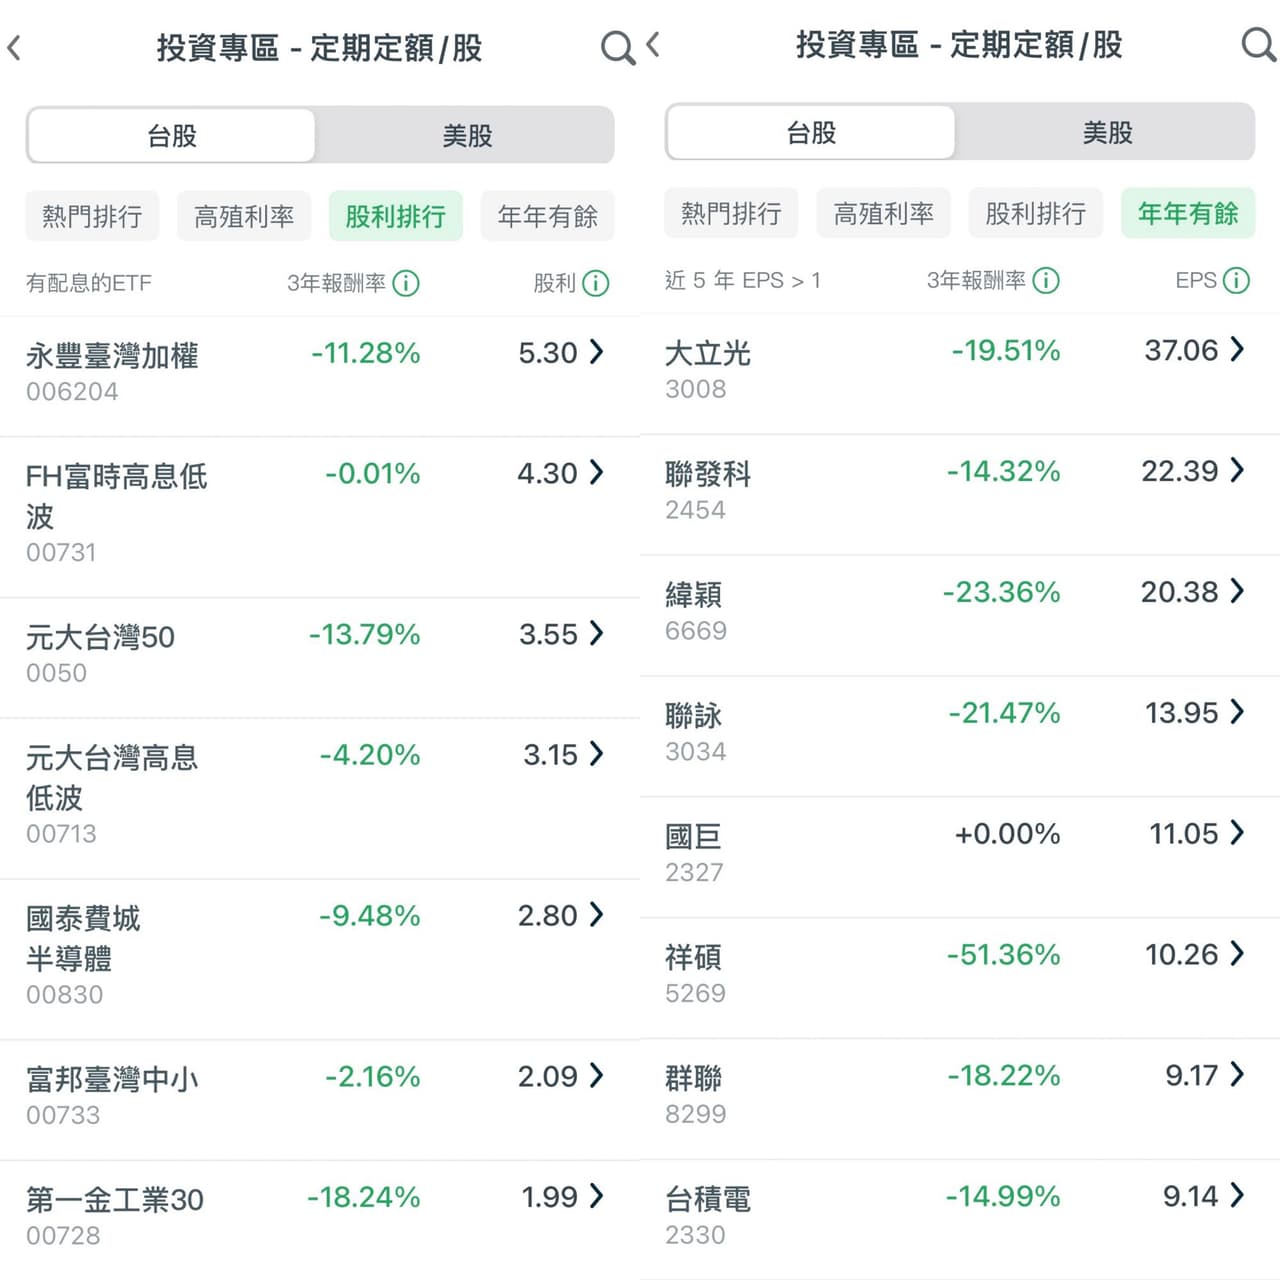Choose 高殖利率 filter on the left screen
1280x1280 pixels.
pyautogui.click(x=244, y=216)
